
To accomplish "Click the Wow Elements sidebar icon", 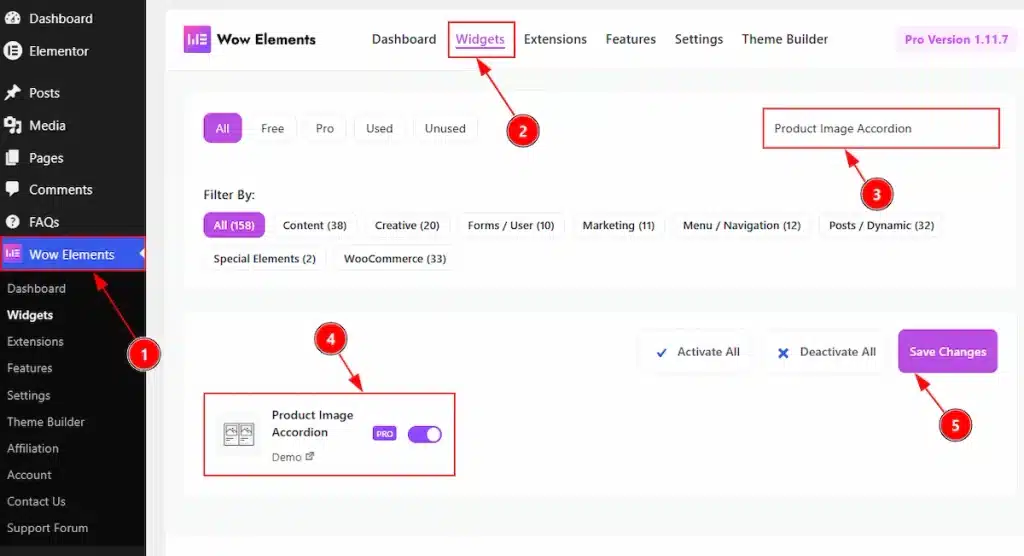I will 13,253.
